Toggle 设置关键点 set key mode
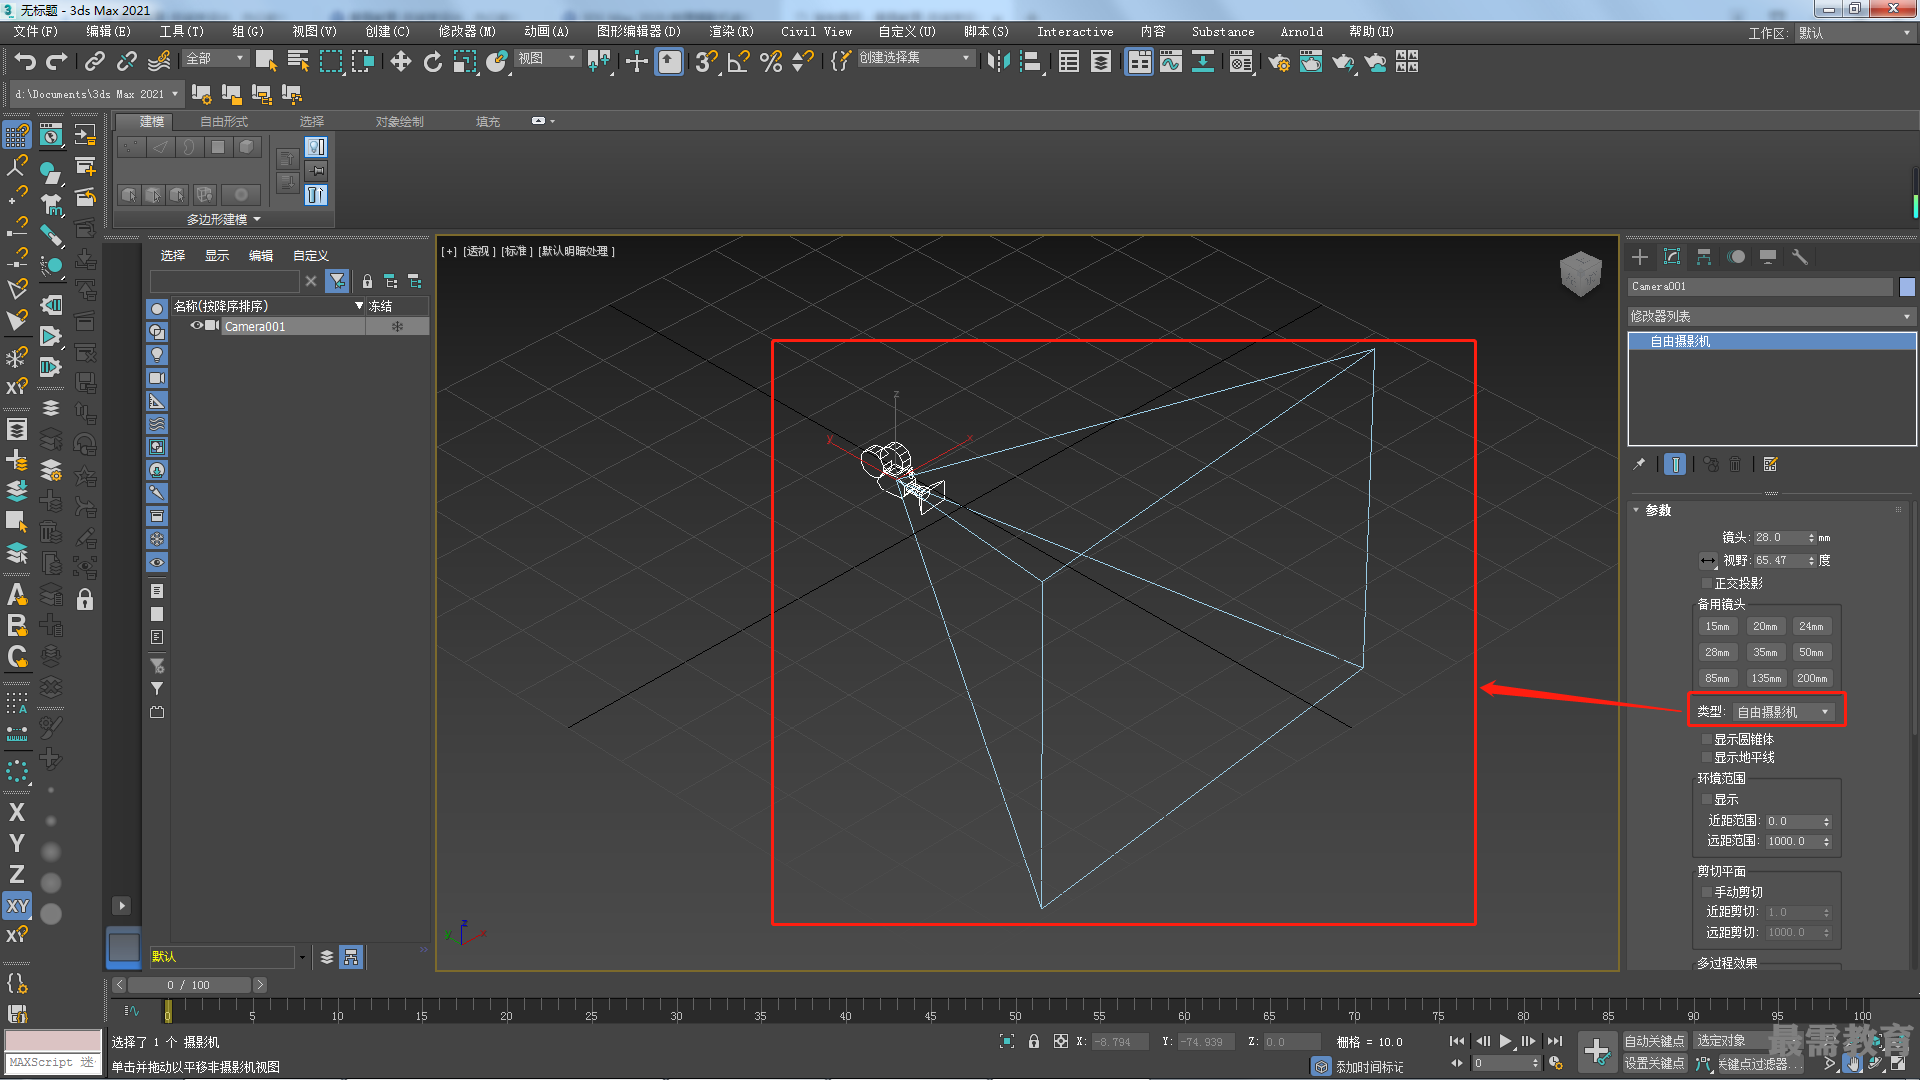 (x=1654, y=1063)
